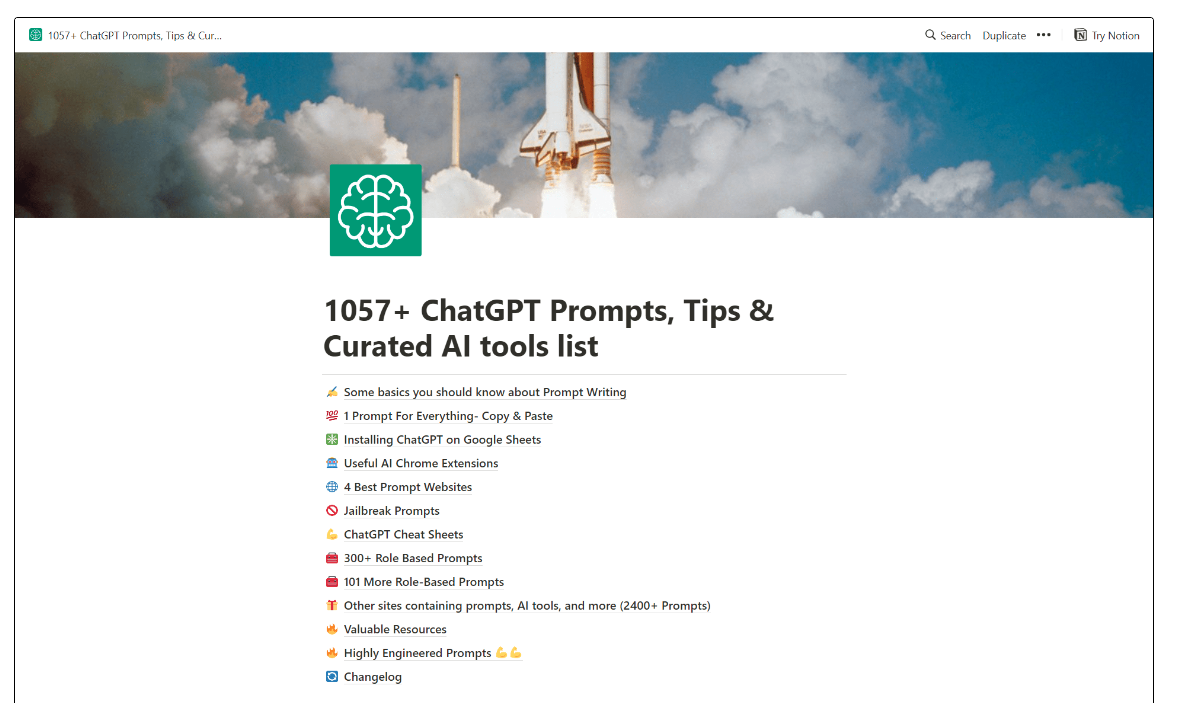Click the blue icon beside Changelog
This screenshot has width=1179, height=703.
click(x=332, y=677)
